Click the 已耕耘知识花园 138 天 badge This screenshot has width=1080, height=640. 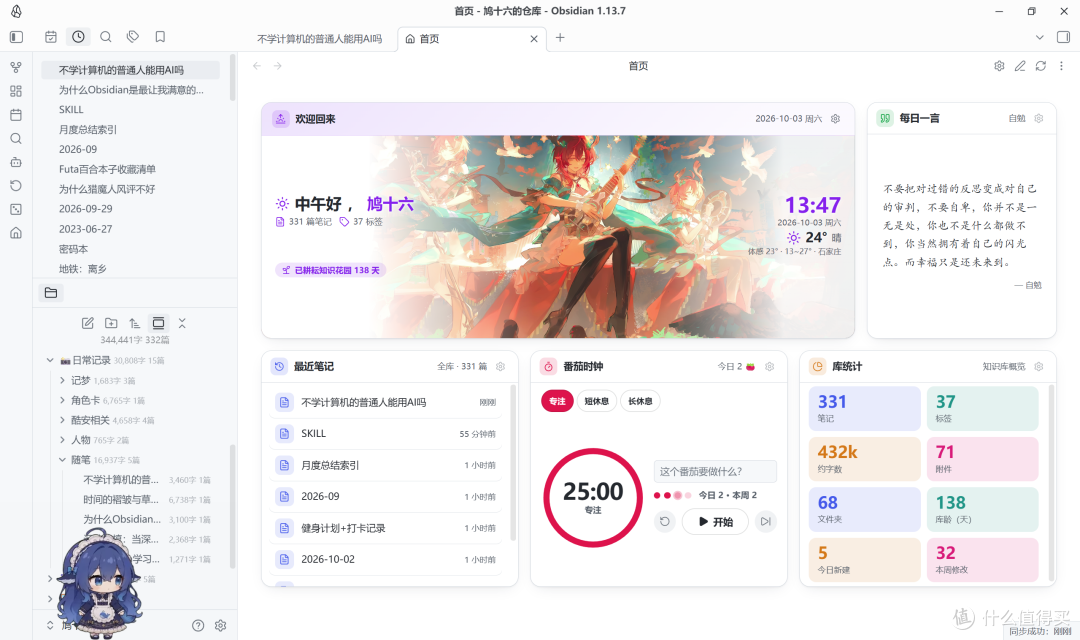331,270
